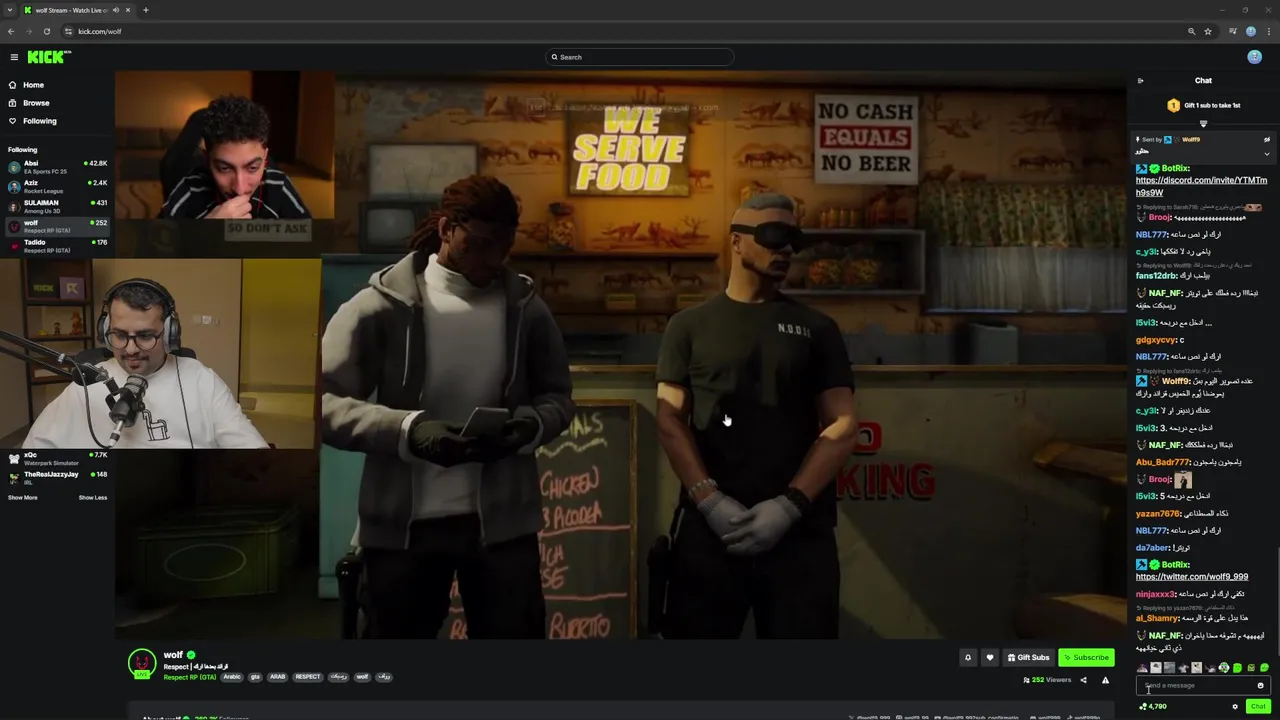Click the wolf tag under stream title
The height and width of the screenshot is (720, 1280).
coord(362,677)
